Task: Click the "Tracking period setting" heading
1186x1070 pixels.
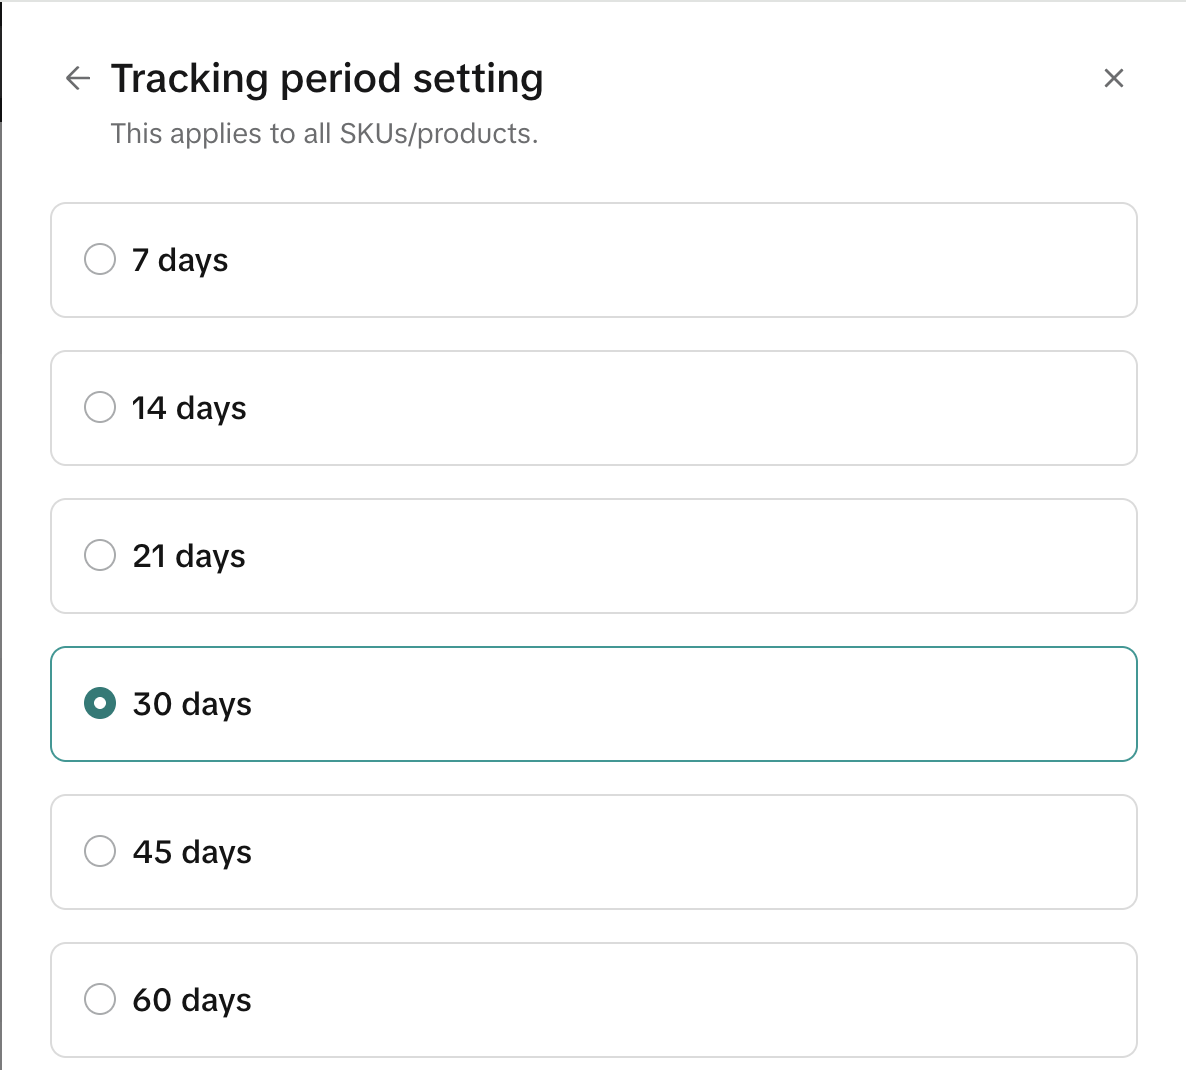Action: pos(327,78)
